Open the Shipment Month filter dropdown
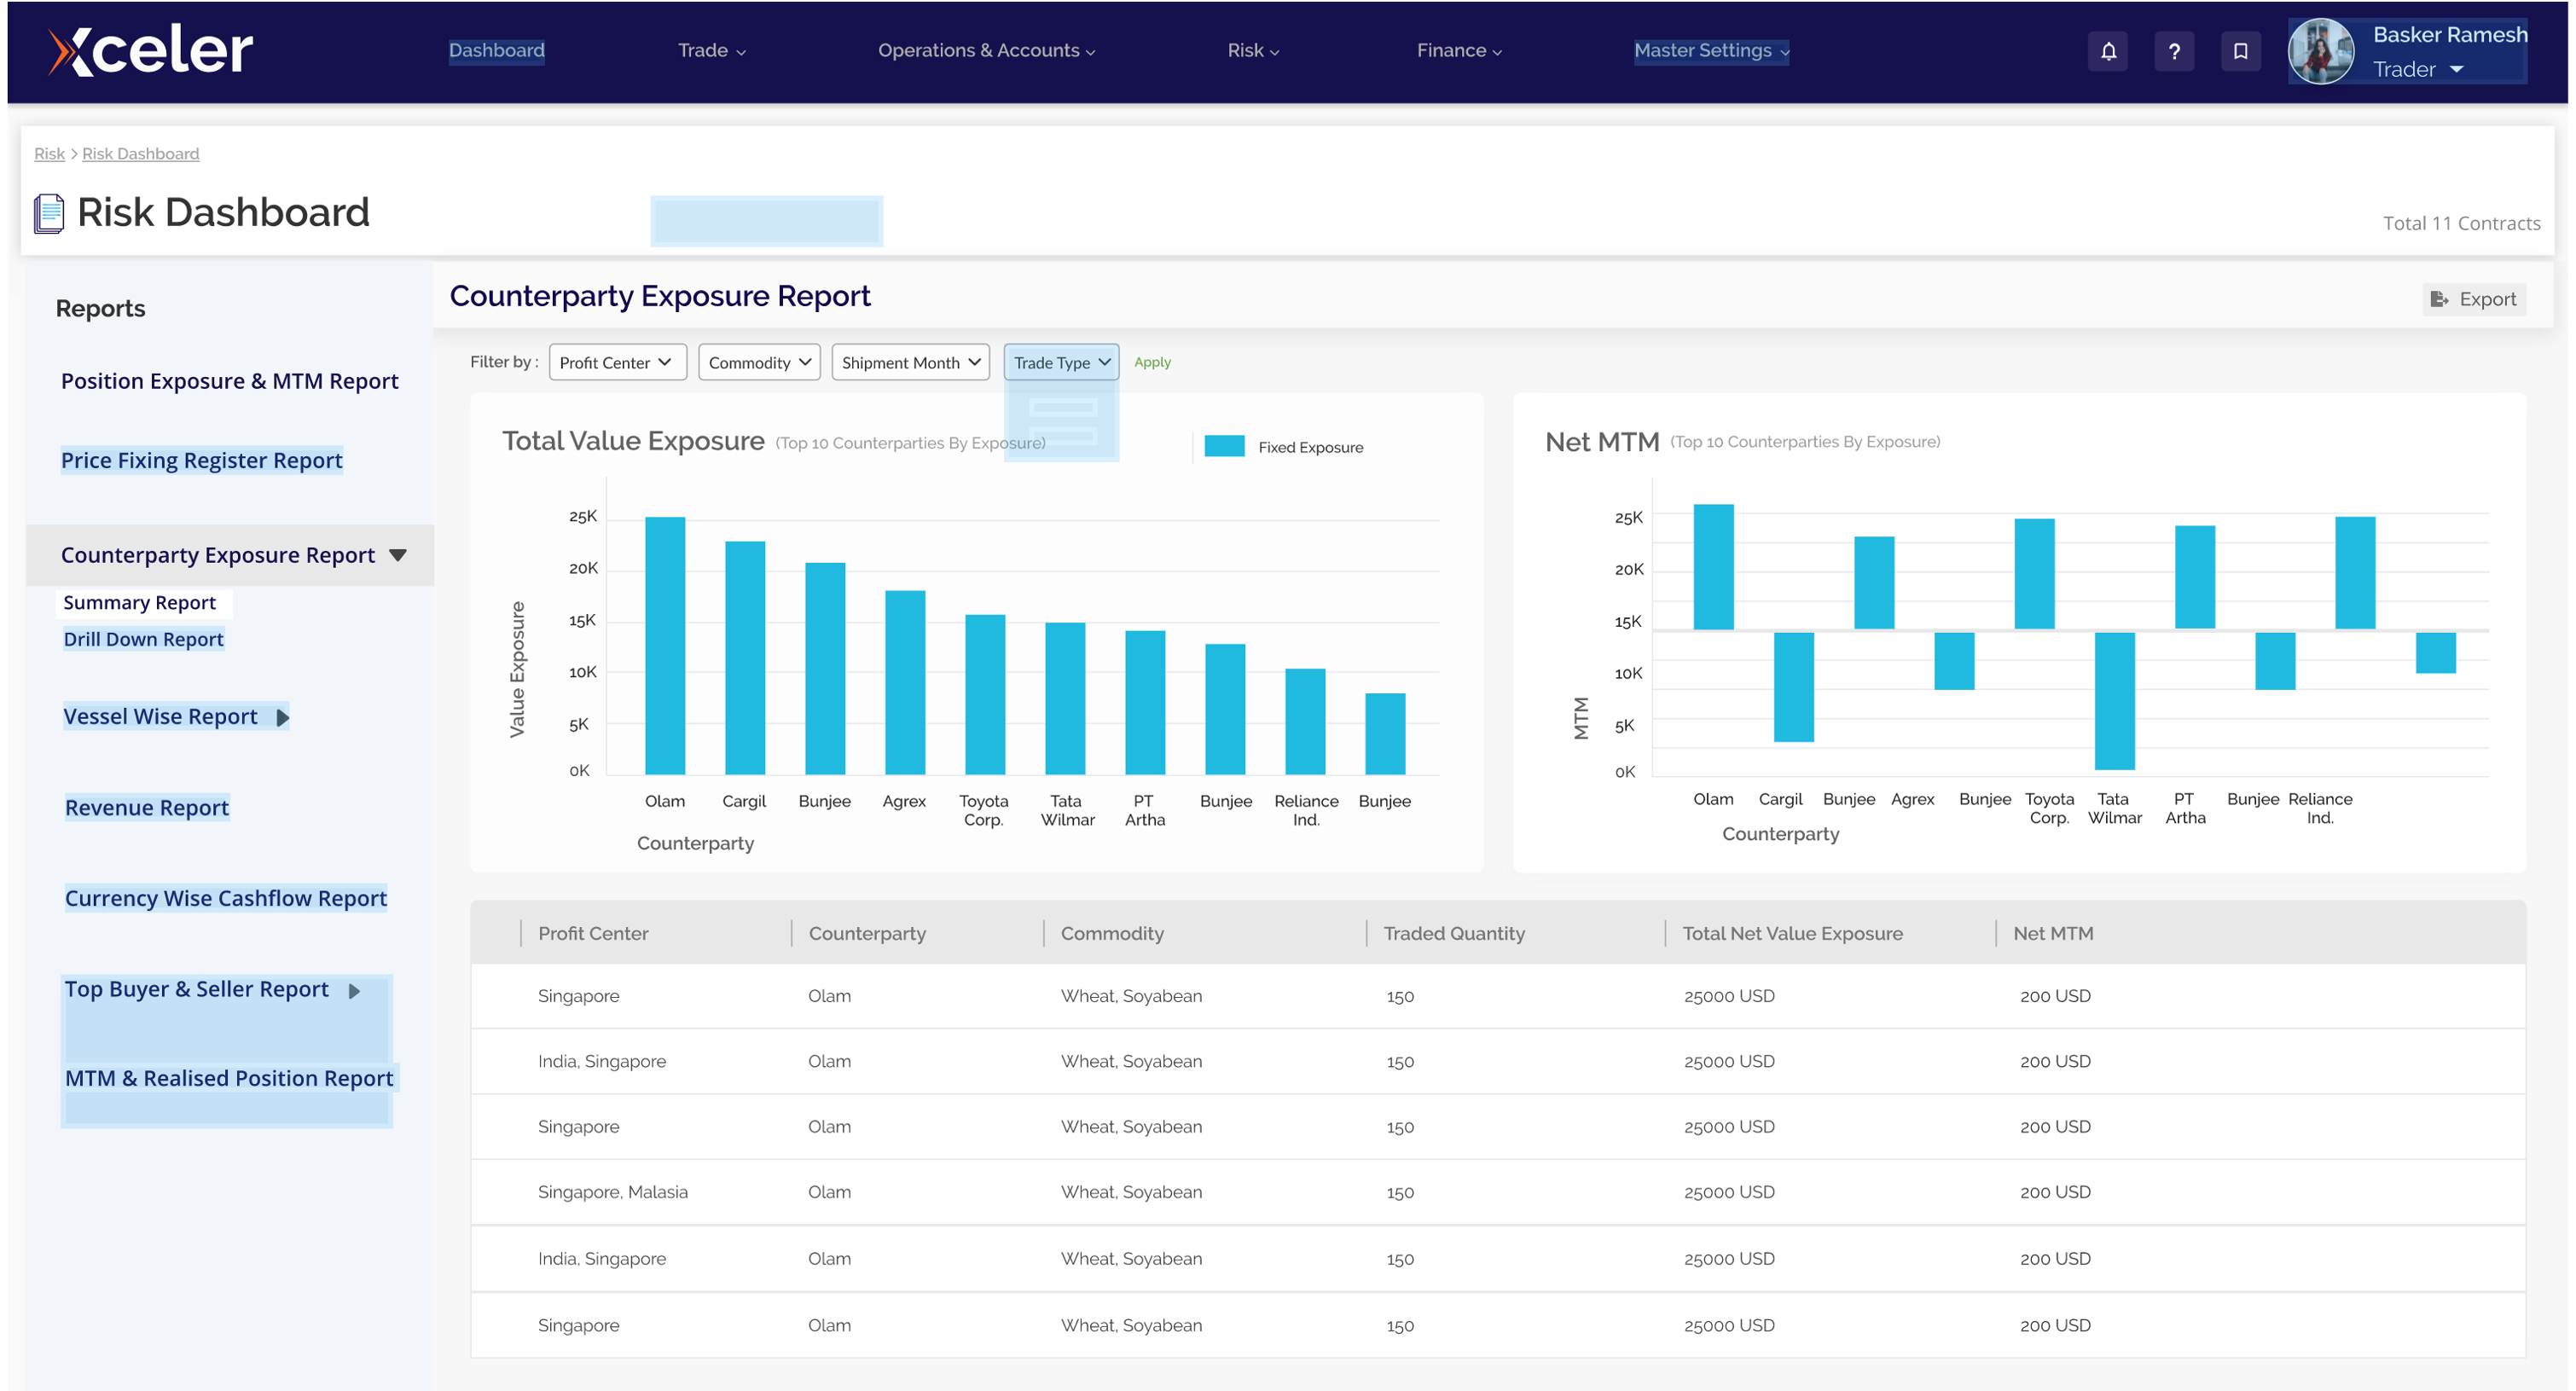The image size is (2576, 1391). (x=909, y=362)
